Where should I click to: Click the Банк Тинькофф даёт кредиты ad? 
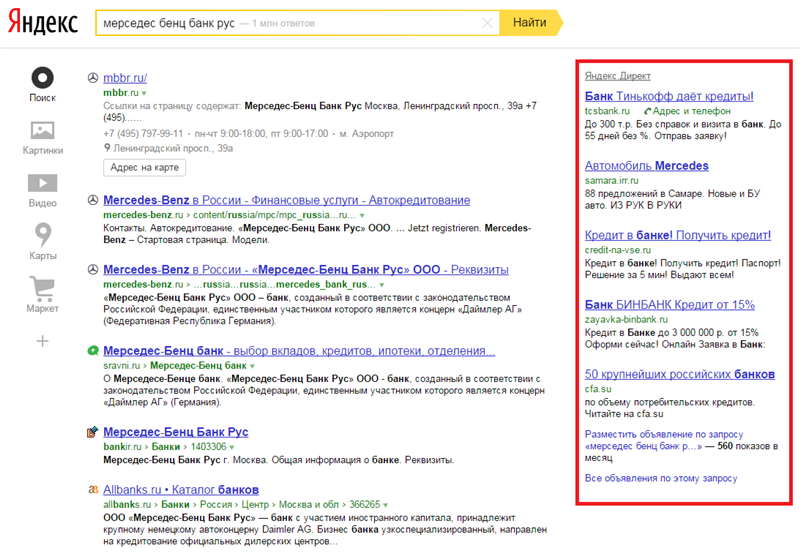pyautogui.click(x=668, y=96)
